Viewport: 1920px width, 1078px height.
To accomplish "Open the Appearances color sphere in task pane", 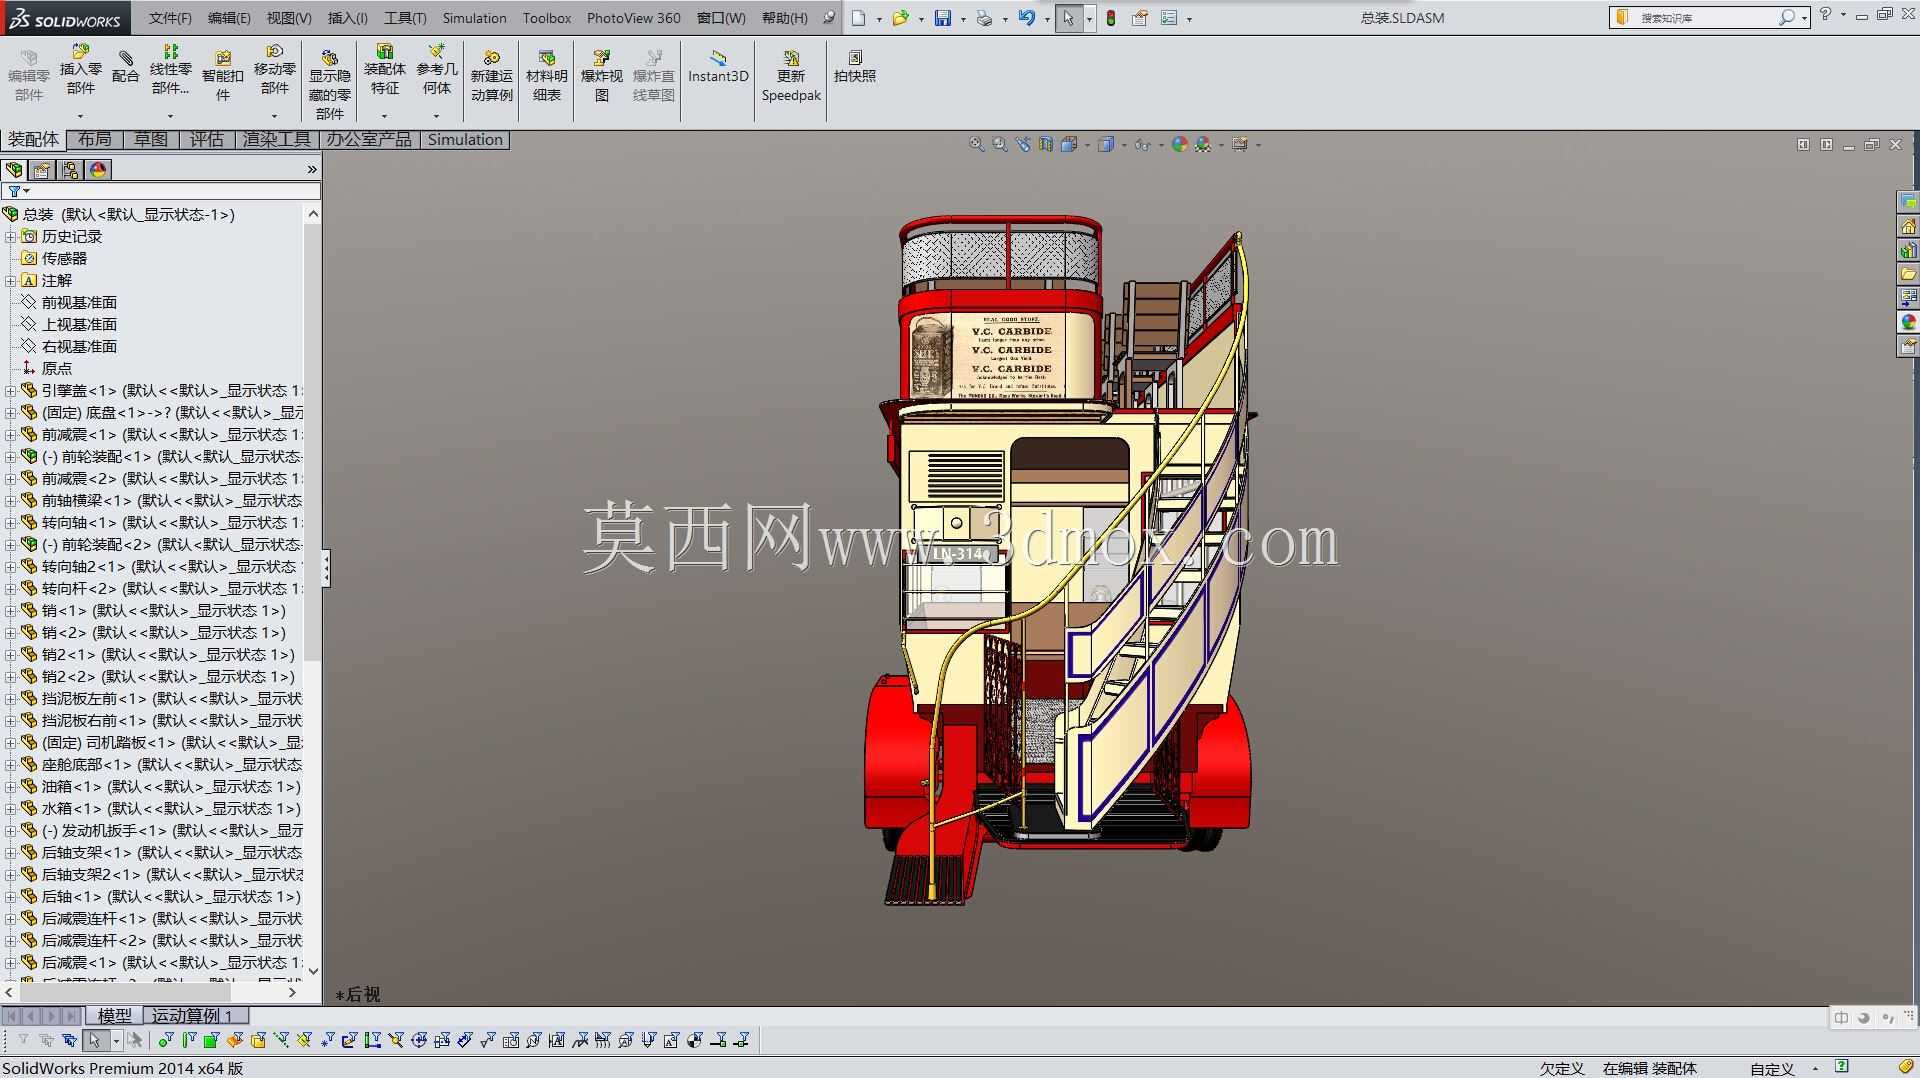I will pos(1909,322).
